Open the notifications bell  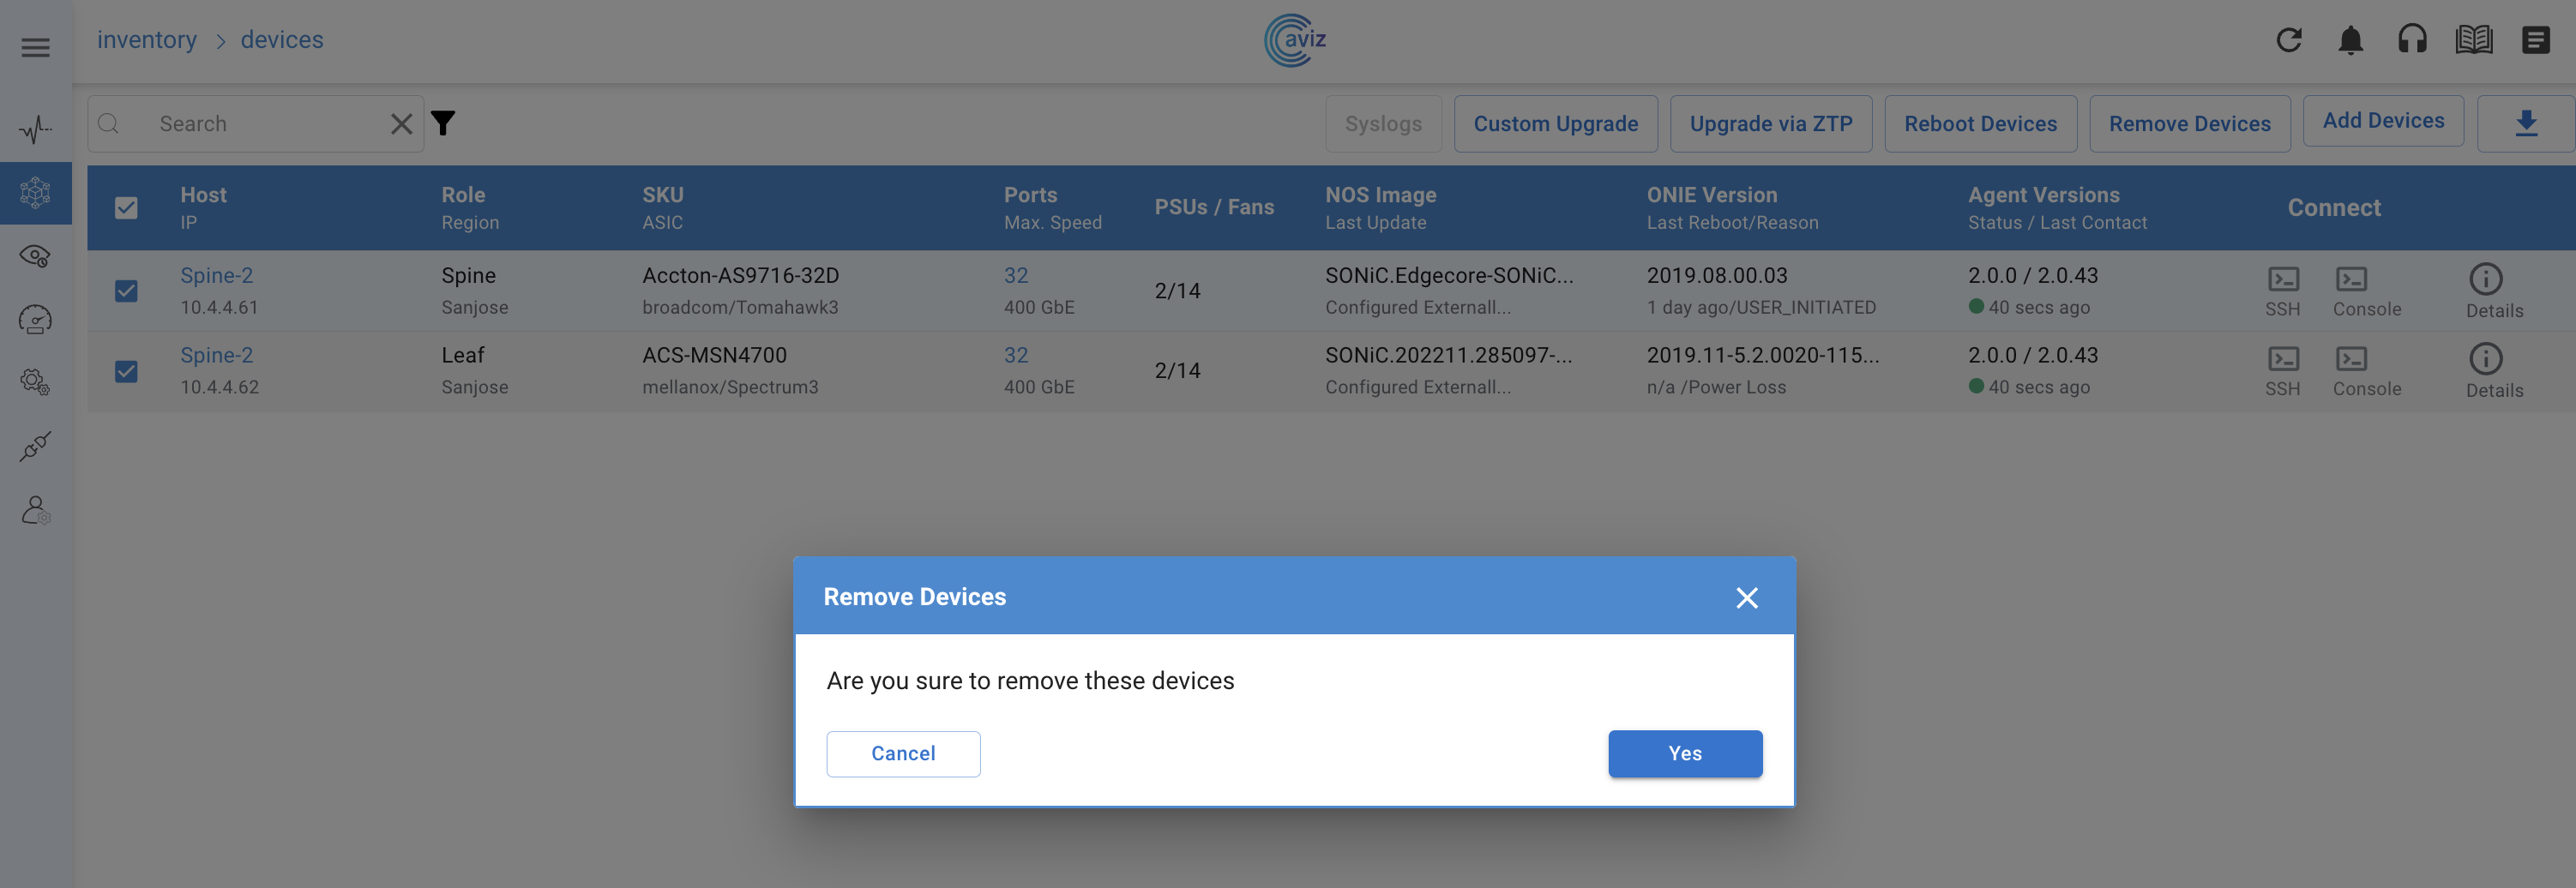coord(2350,40)
